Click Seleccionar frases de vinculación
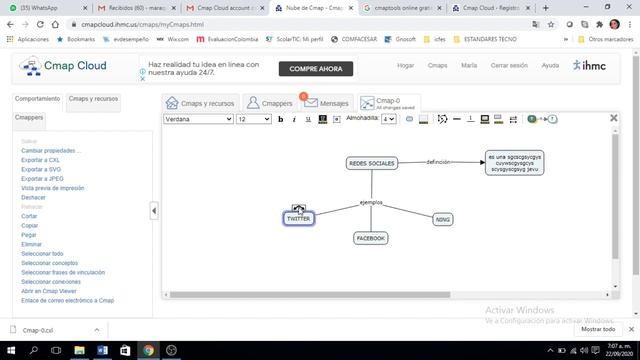The height and width of the screenshot is (360, 640). [x=63, y=273]
